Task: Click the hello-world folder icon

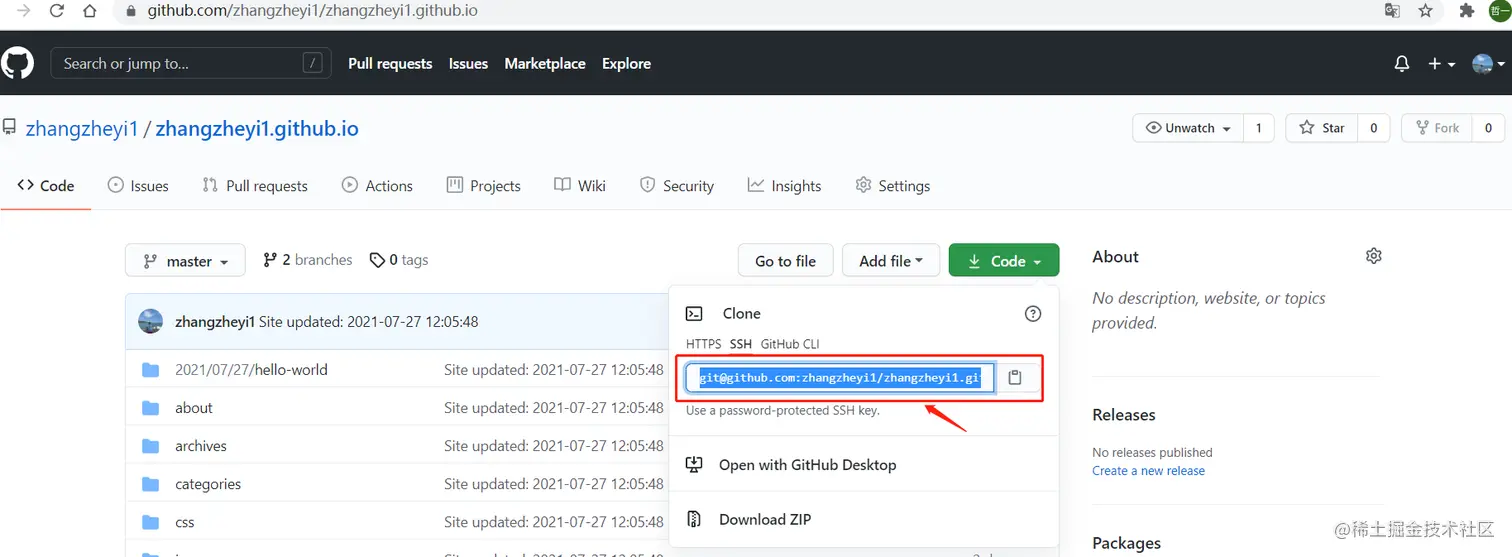Action: tap(151, 370)
